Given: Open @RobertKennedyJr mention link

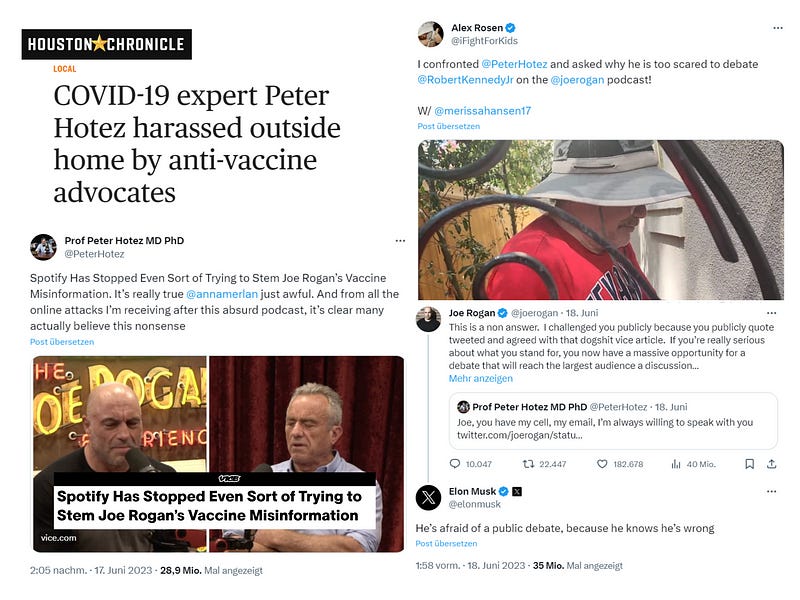Looking at the screenshot, I should 465,80.
